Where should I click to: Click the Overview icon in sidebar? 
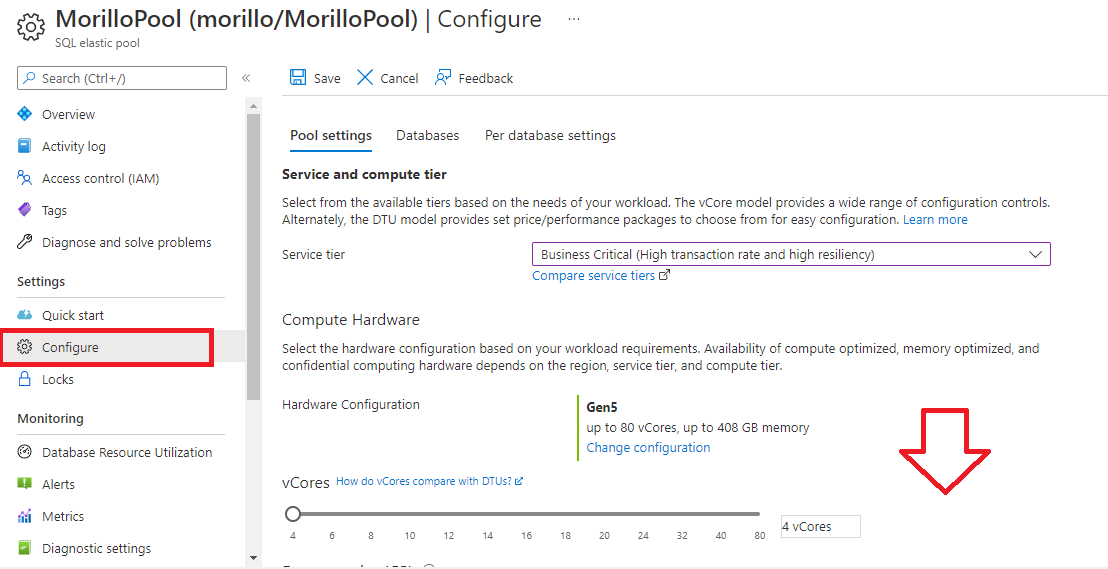pos(25,114)
